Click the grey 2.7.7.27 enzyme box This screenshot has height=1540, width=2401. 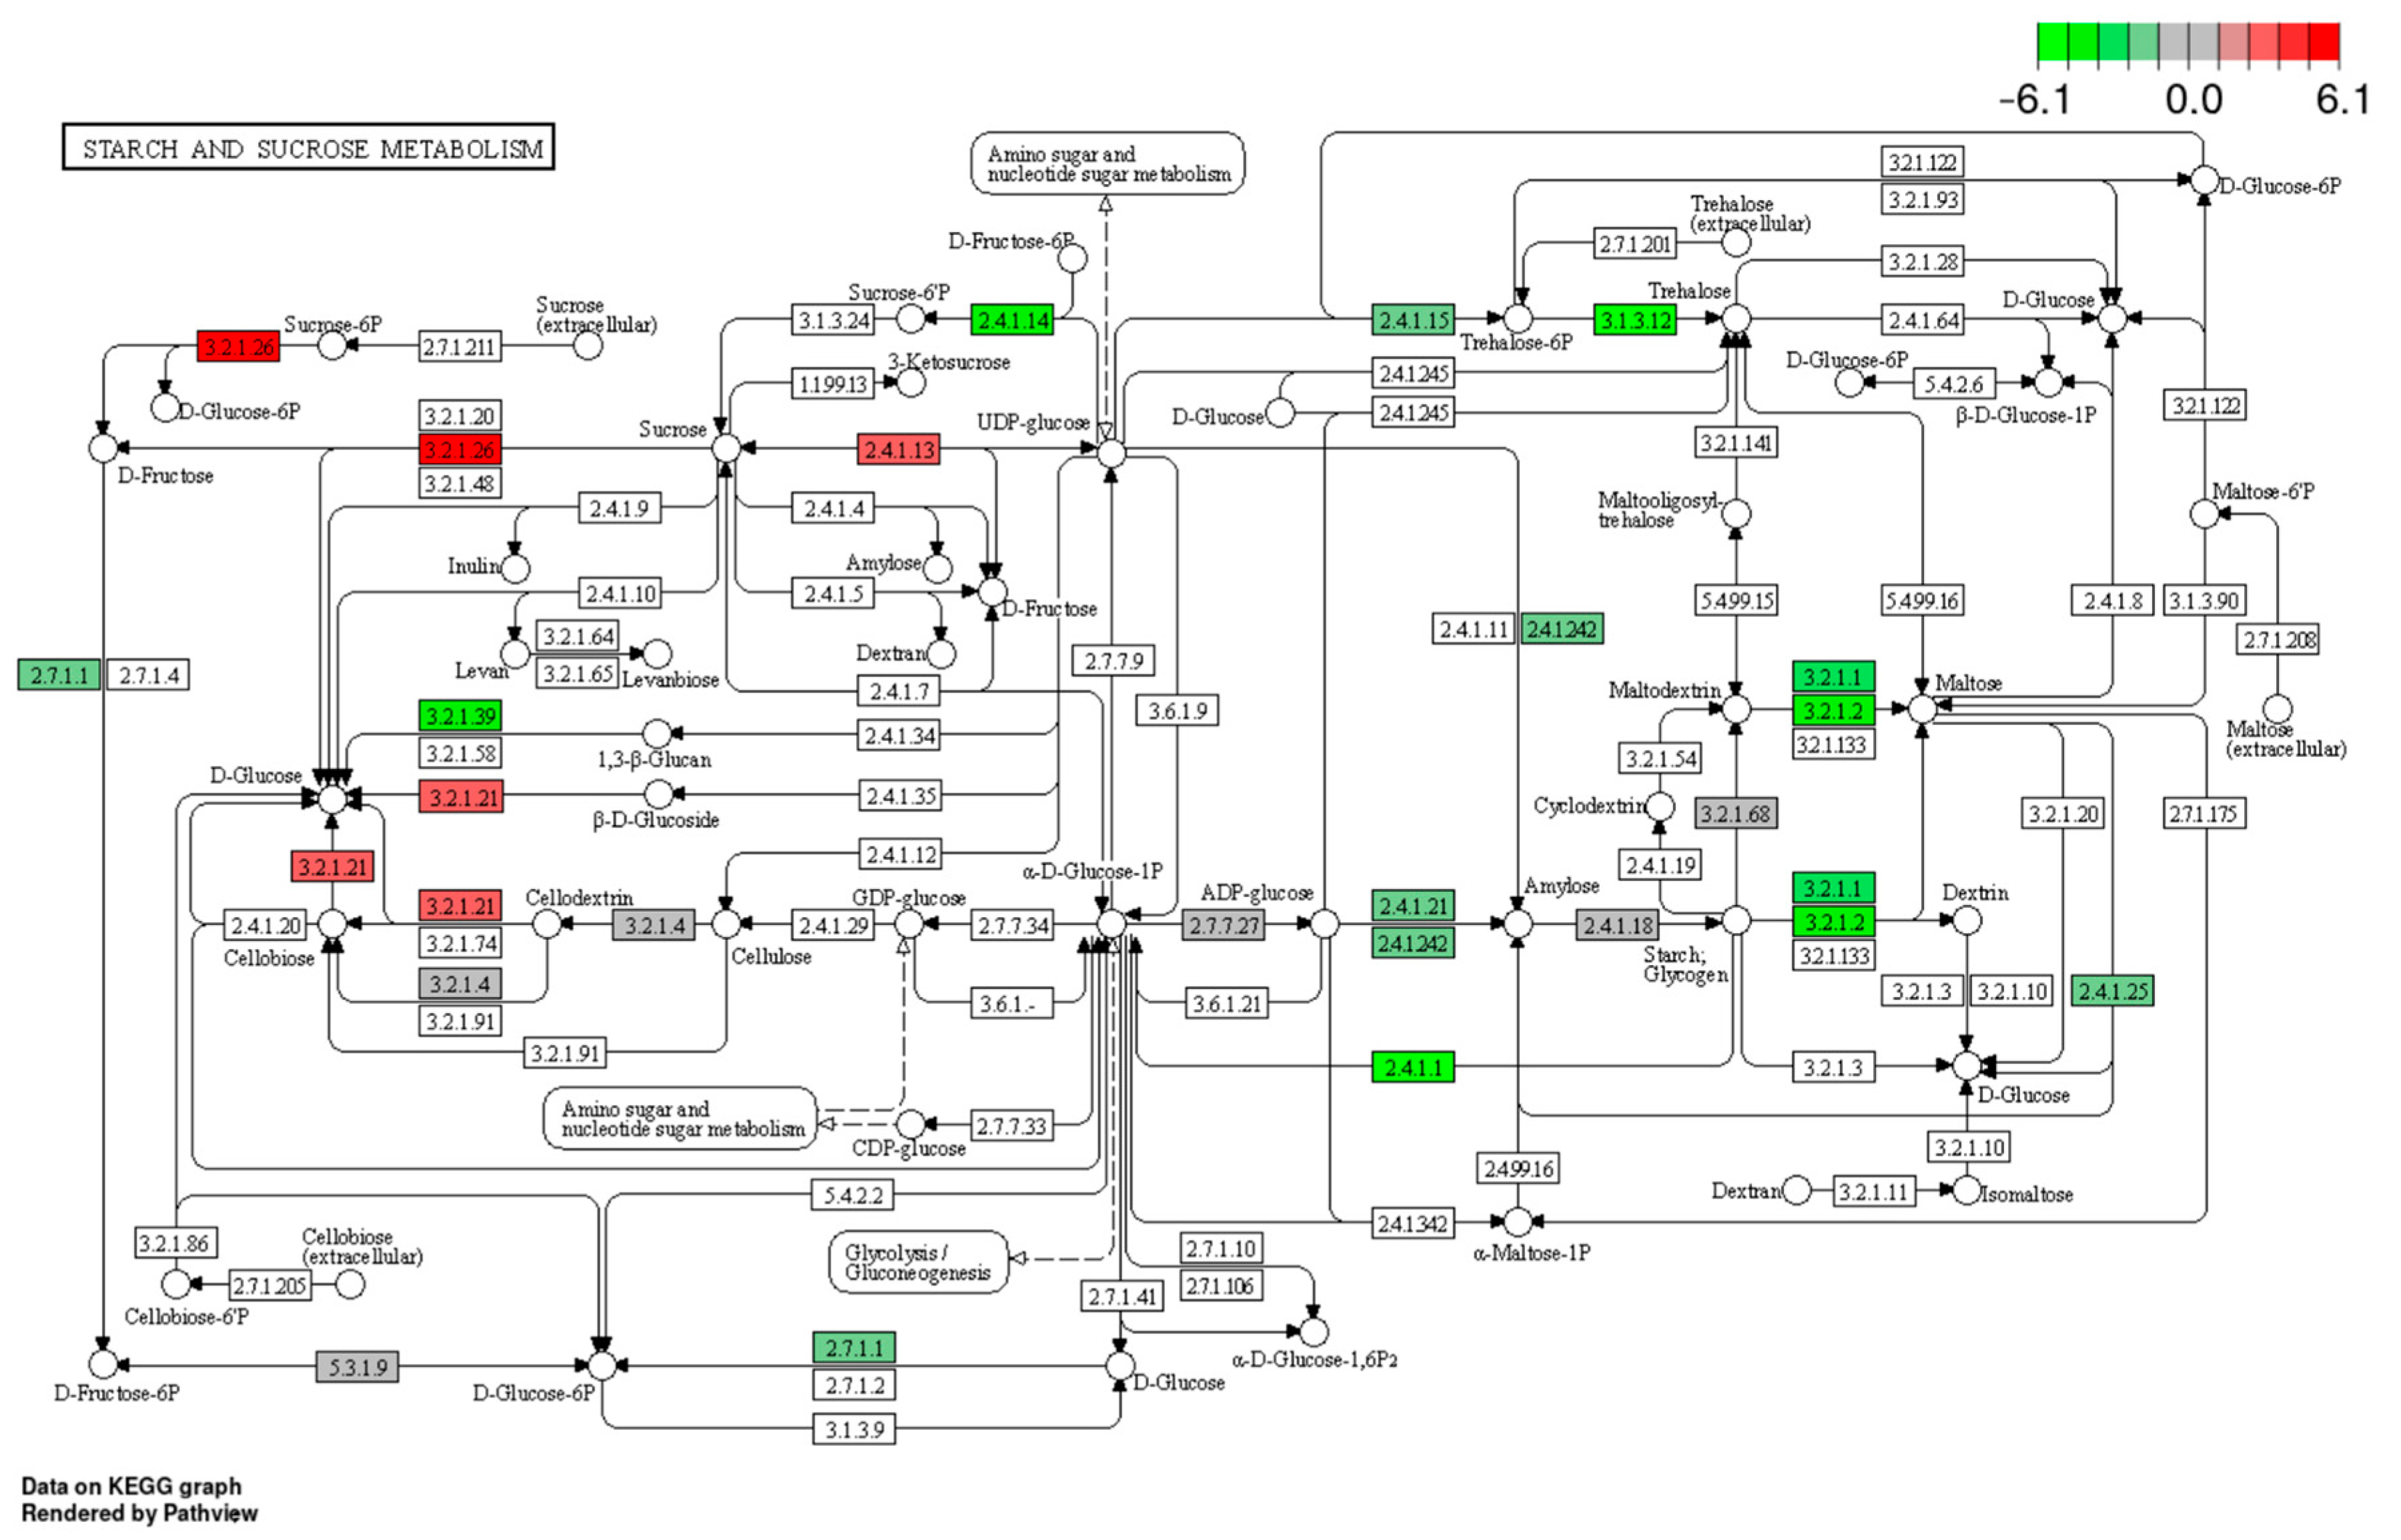pyautogui.click(x=1223, y=925)
